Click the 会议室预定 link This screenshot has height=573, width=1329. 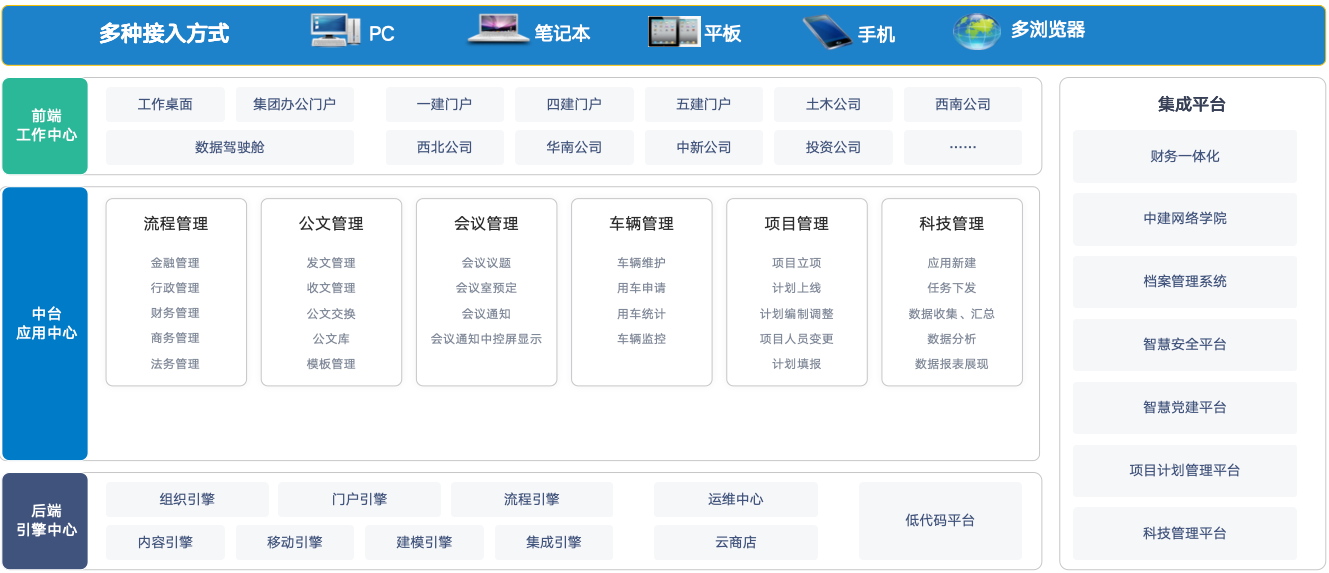tap(486, 288)
